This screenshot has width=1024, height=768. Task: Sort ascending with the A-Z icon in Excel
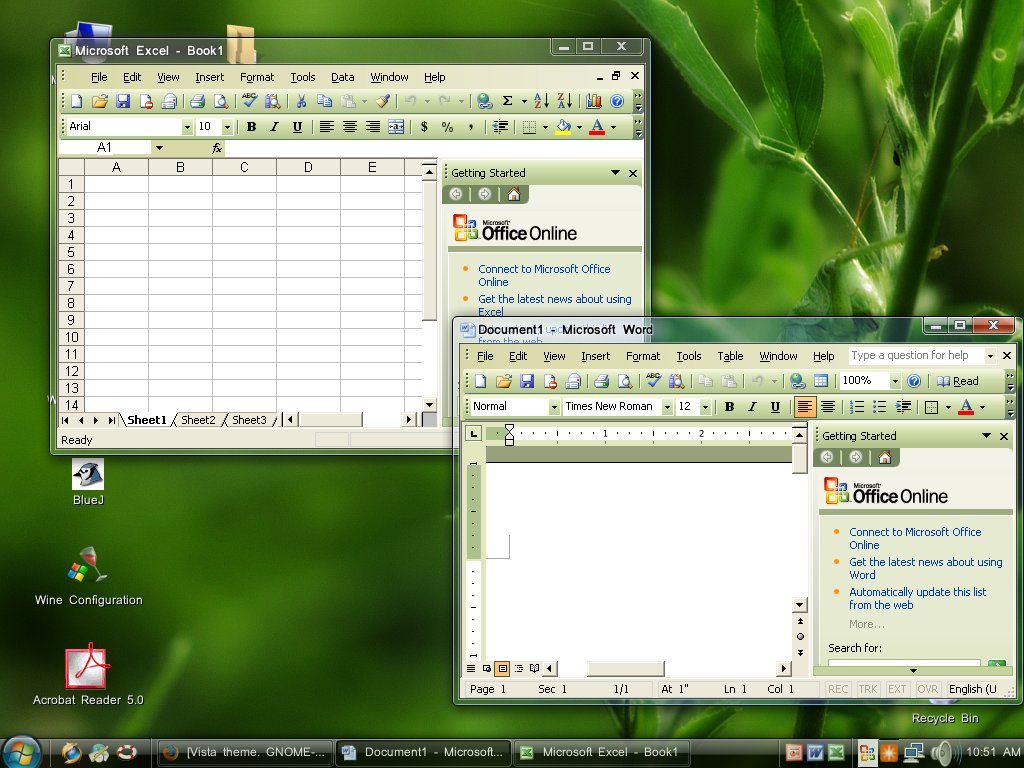tap(541, 101)
